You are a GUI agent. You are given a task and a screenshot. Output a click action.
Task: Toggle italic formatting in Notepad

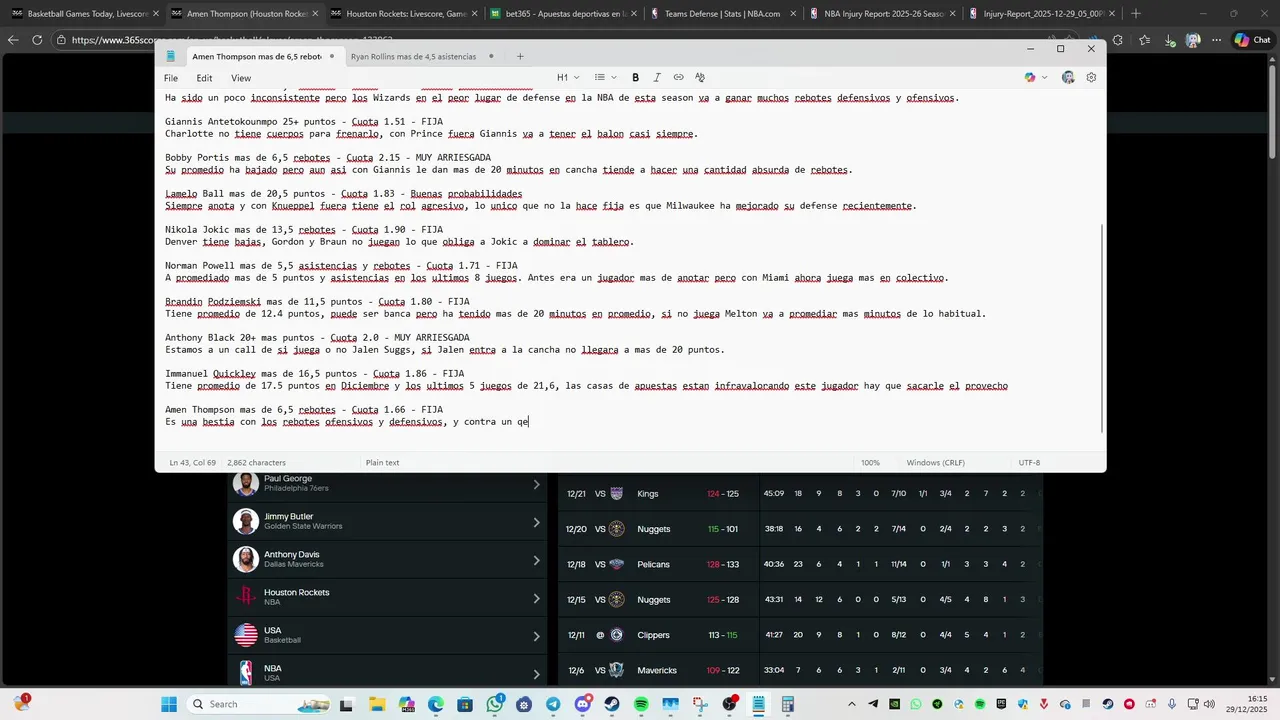click(657, 77)
